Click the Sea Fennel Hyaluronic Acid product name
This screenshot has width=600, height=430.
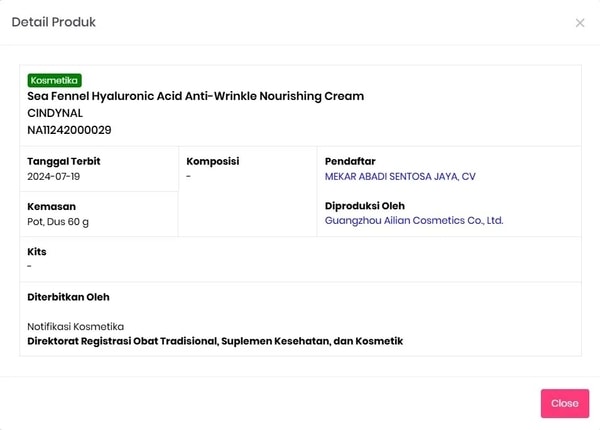coord(195,97)
